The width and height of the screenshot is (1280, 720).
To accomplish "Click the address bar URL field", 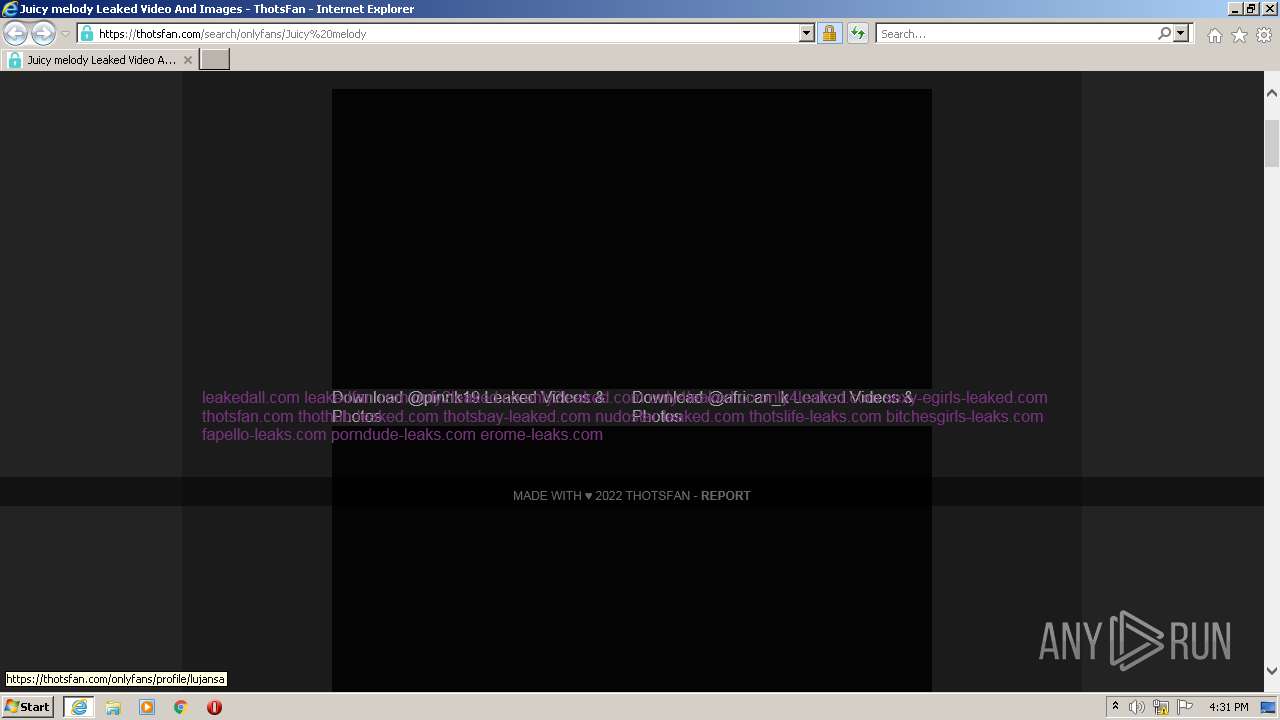I will [x=447, y=33].
